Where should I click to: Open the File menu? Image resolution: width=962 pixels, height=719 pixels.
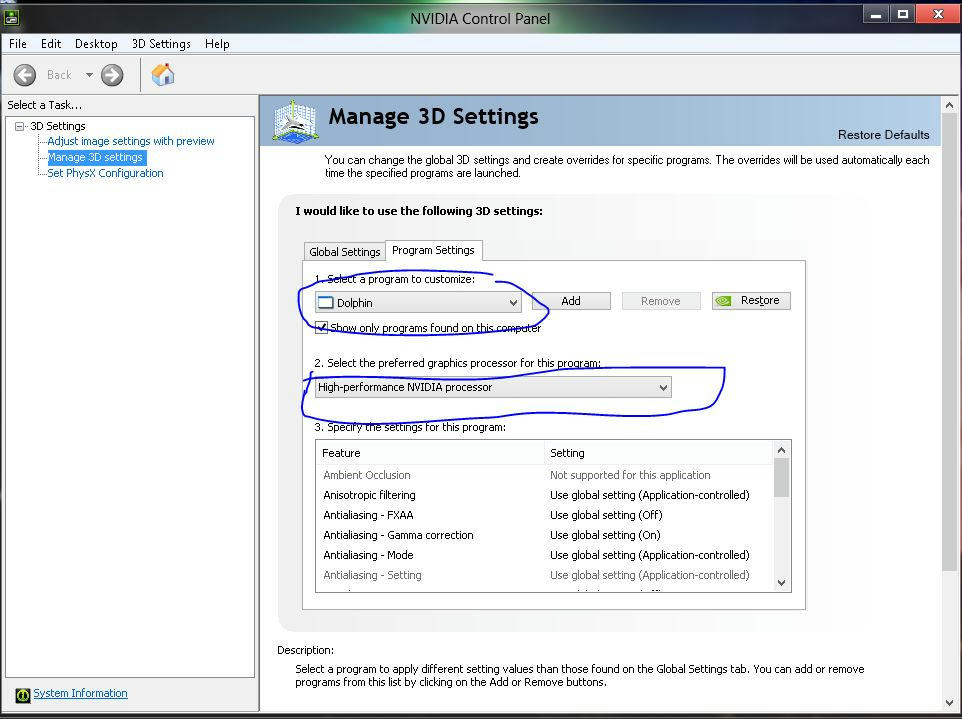click(18, 44)
